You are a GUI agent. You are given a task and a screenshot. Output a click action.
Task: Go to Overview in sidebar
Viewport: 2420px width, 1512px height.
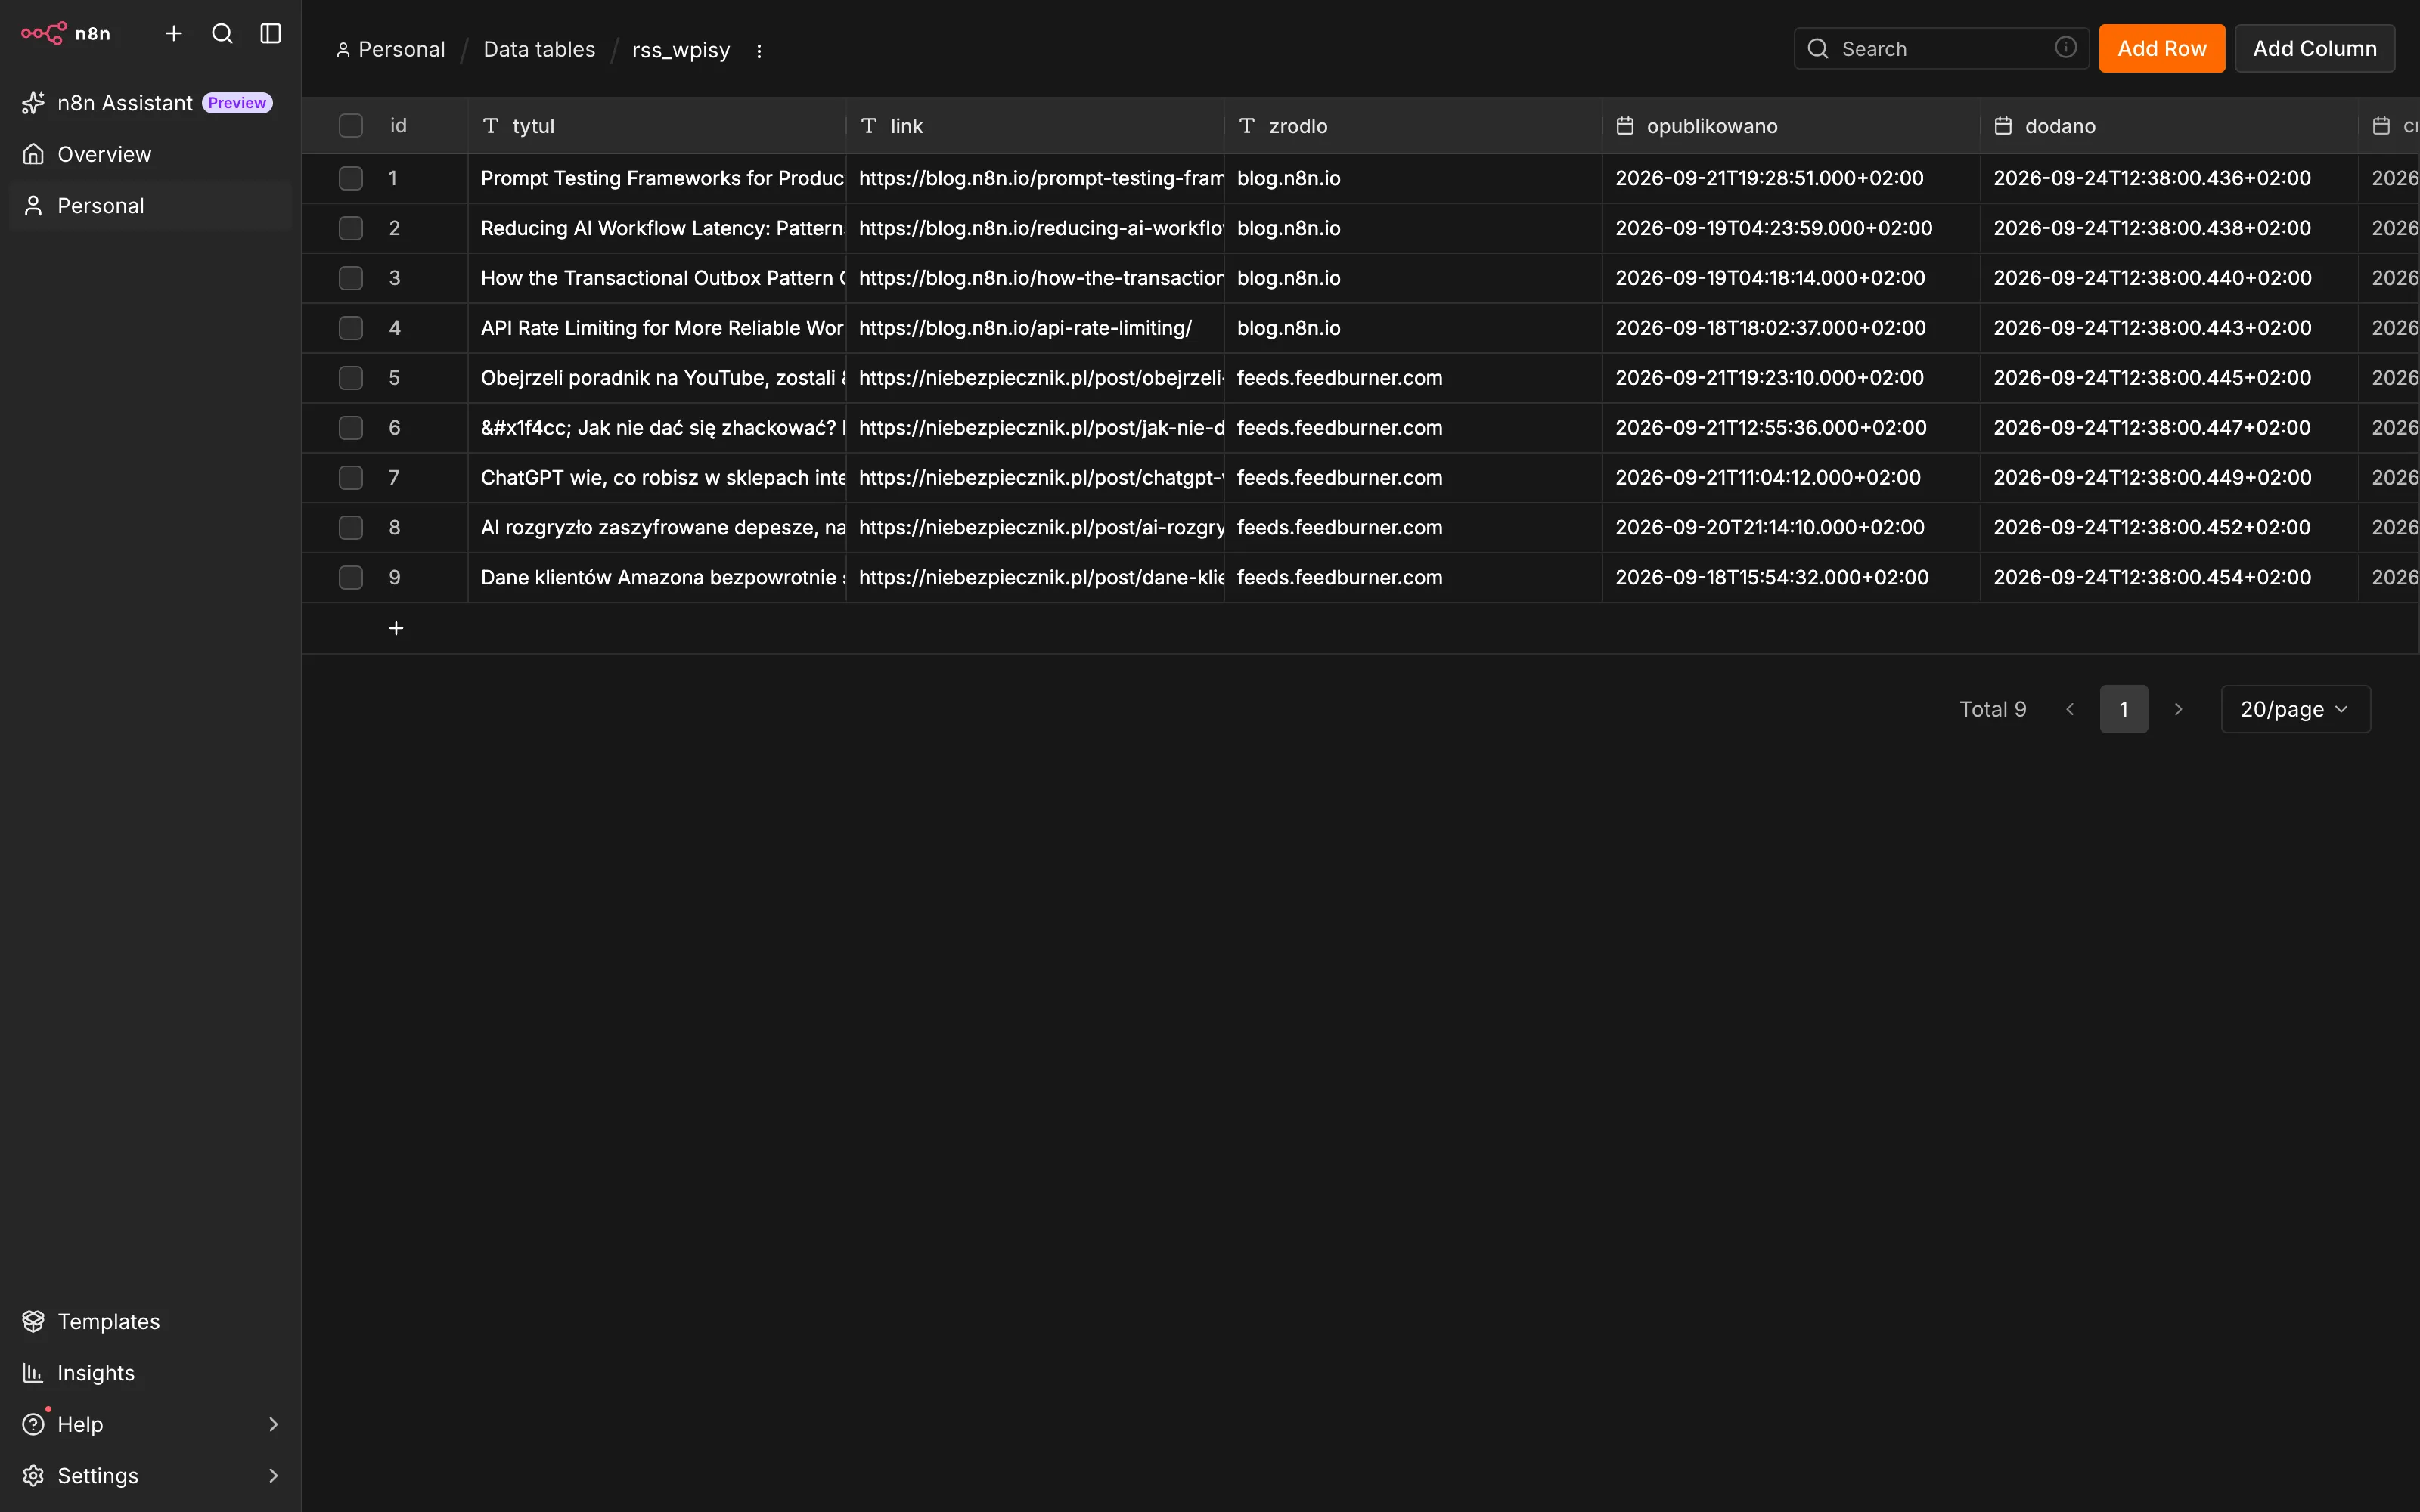tap(151, 154)
